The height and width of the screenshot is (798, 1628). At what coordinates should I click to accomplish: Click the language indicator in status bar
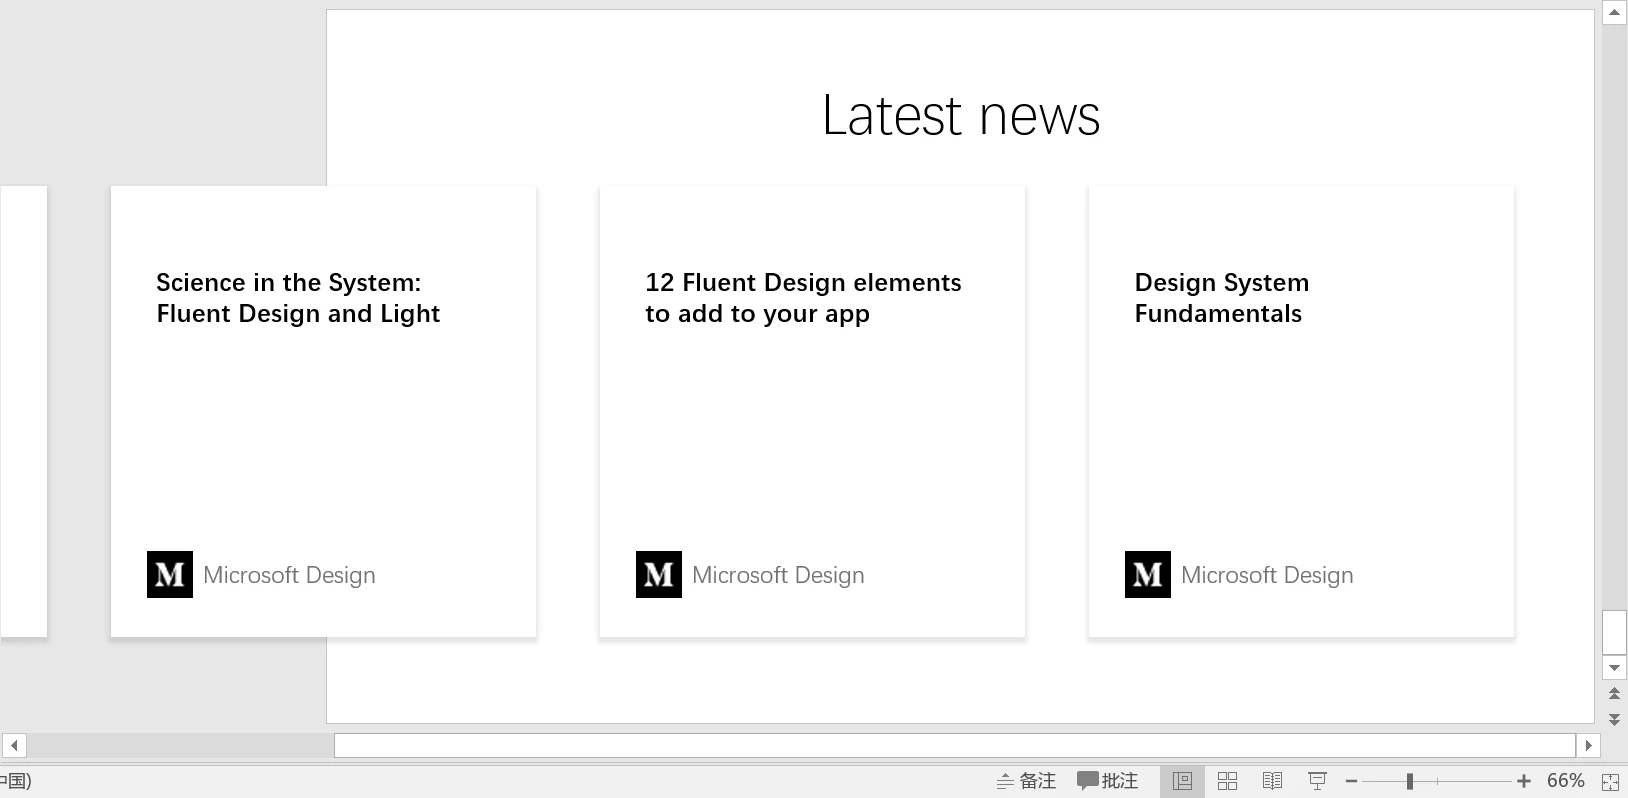16,781
